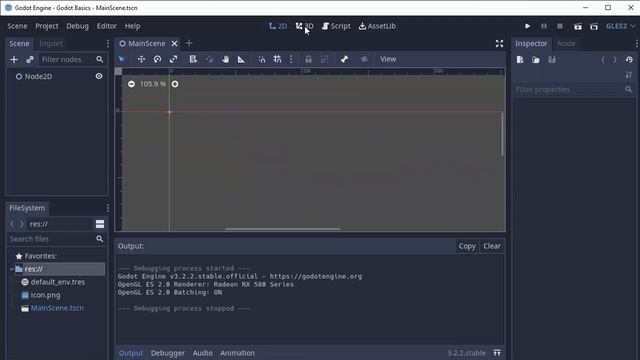Clear the output log
640x360 pixels.
point(492,246)
